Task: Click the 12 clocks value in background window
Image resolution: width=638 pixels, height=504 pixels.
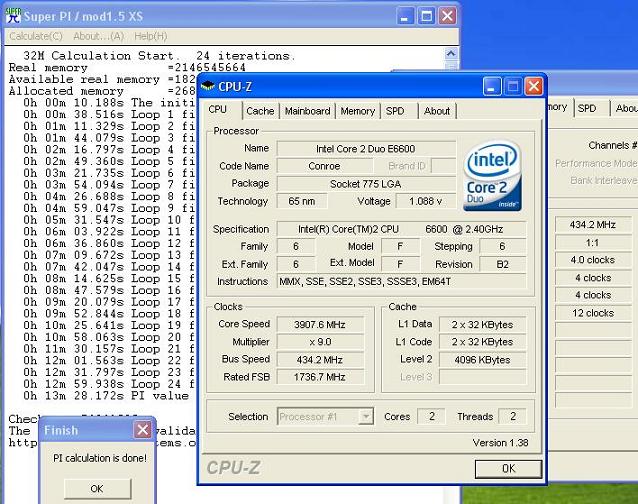Action: click(x=592, y=313)
